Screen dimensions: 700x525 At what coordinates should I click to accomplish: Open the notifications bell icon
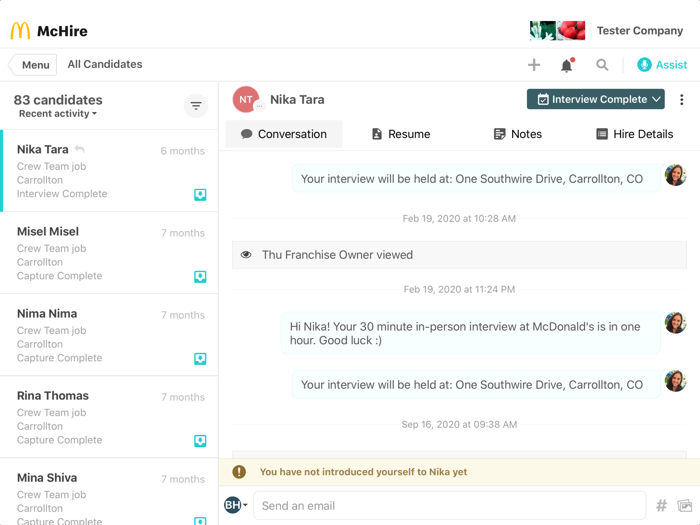click(567, 65)
